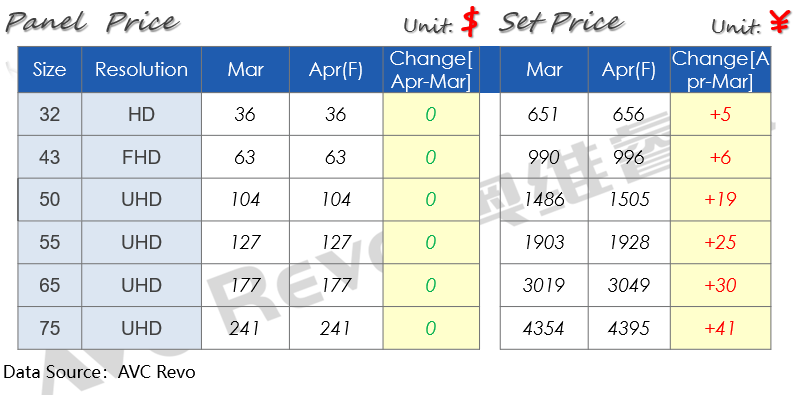Screen dimensions: 801x406
Task: Click the 75 inch size cell
Action: (50, 328)
